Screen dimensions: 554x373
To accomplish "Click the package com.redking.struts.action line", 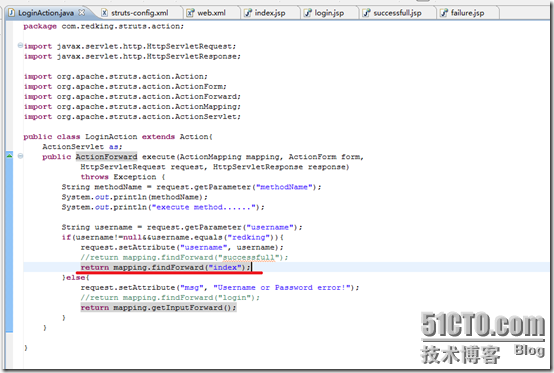I will [x=104, y=26].
